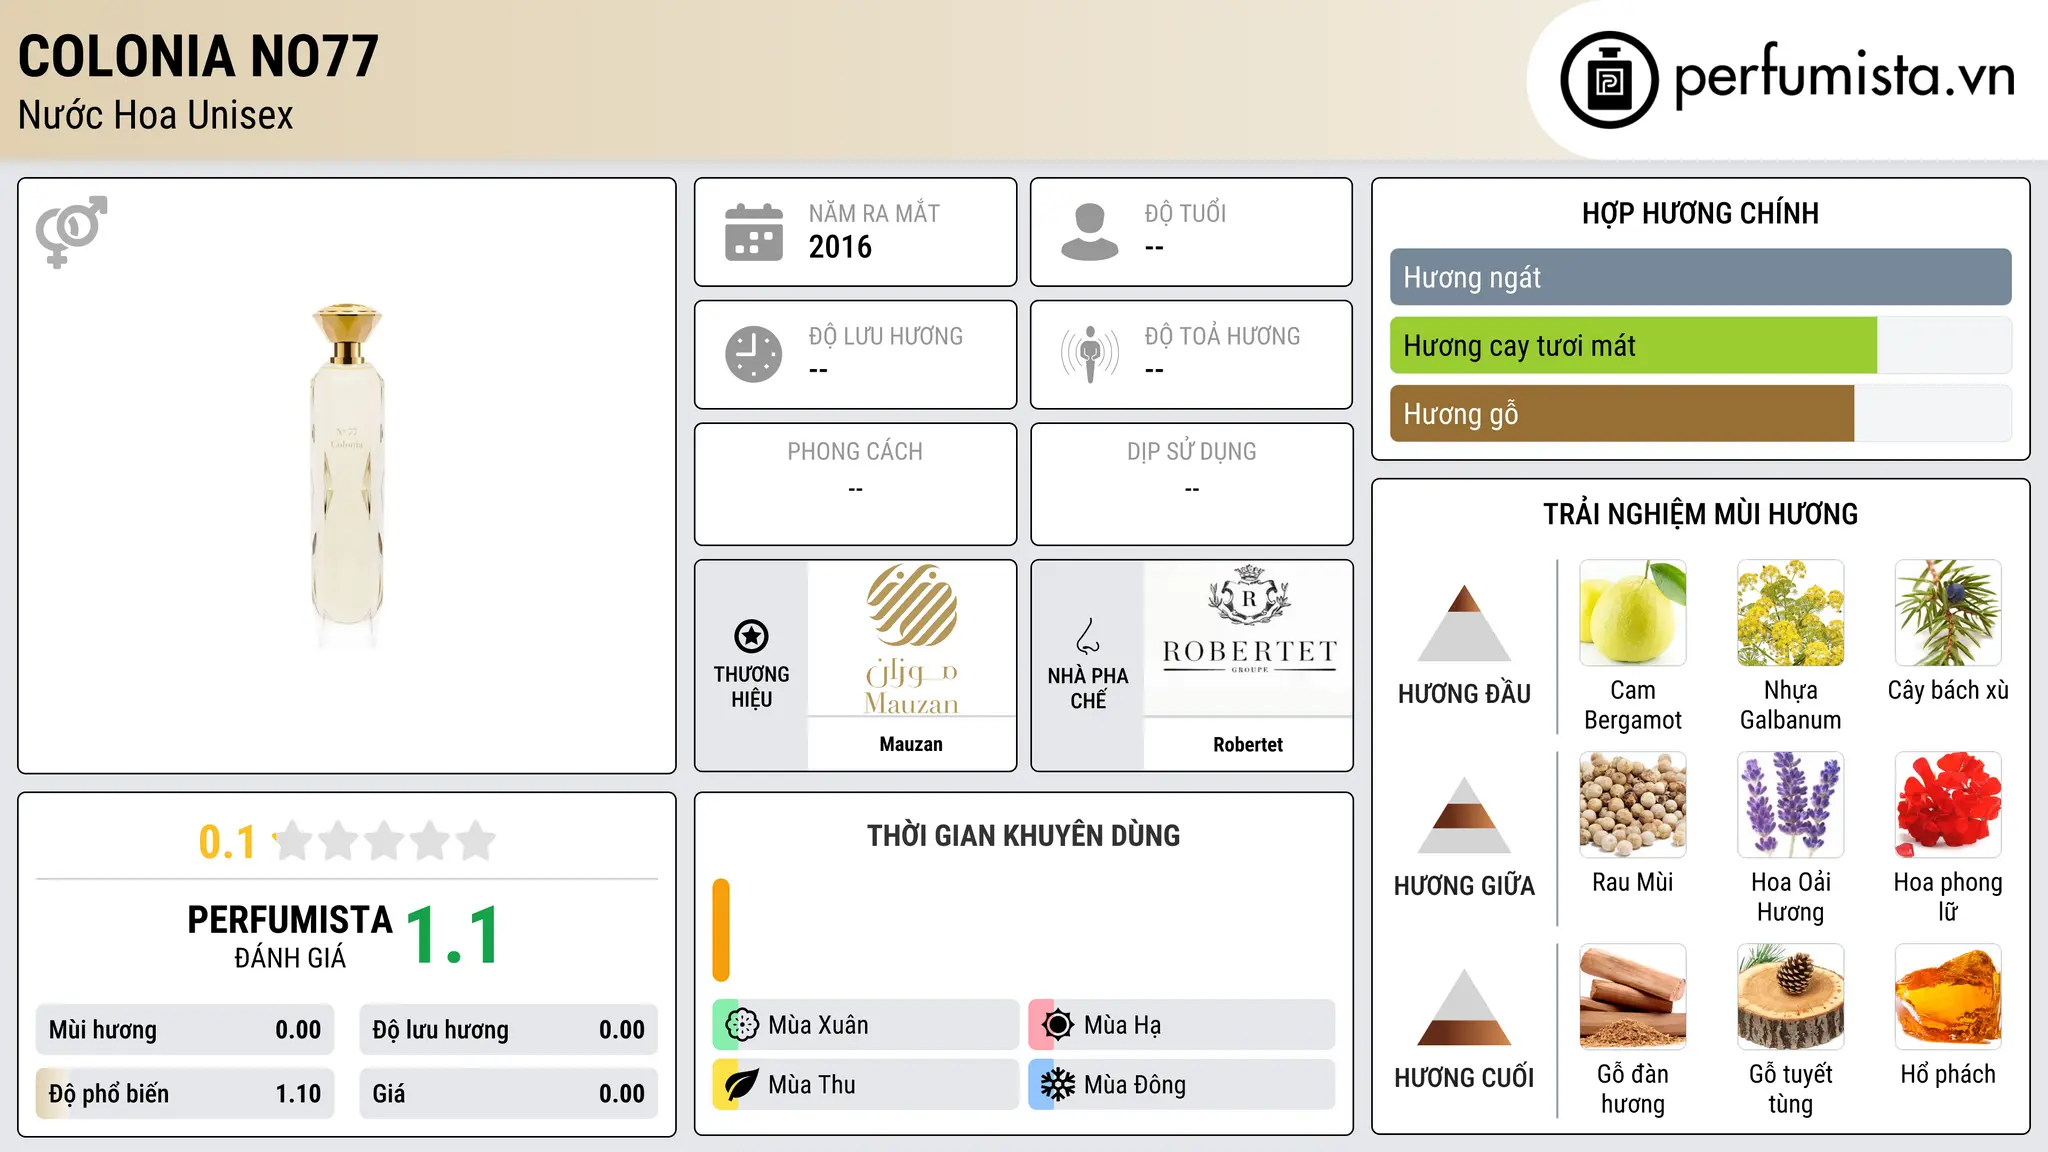Click the five-star rating row
The image size is (2048, 1152).
[x=384, y=841]
